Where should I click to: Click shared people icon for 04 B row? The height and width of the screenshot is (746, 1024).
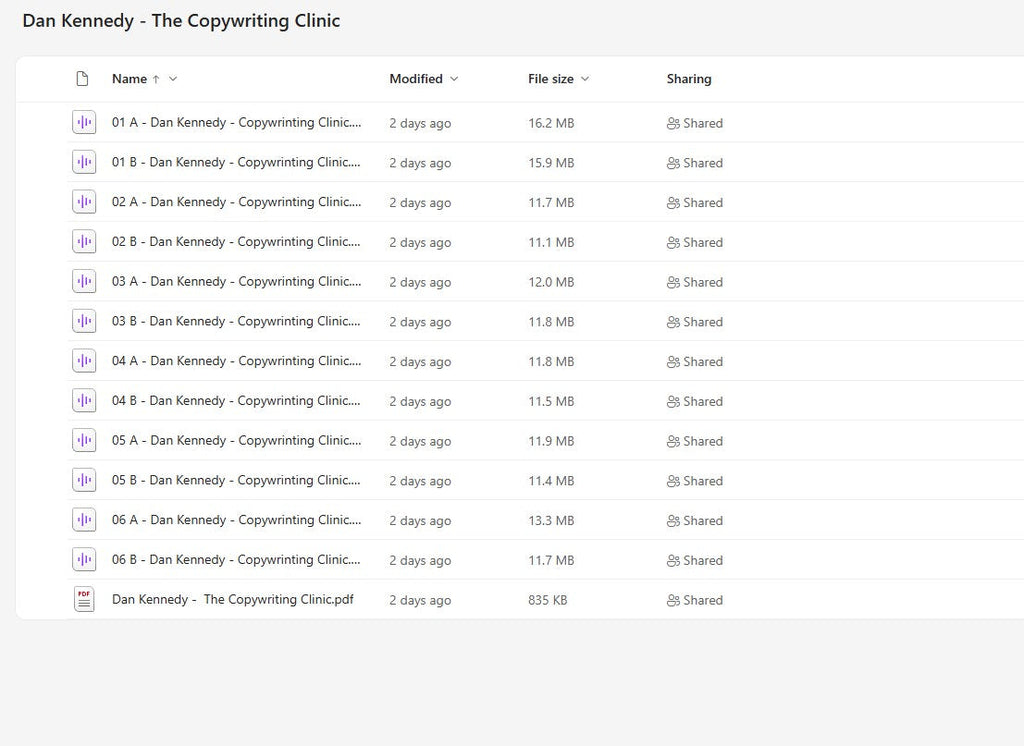[673, 402]
